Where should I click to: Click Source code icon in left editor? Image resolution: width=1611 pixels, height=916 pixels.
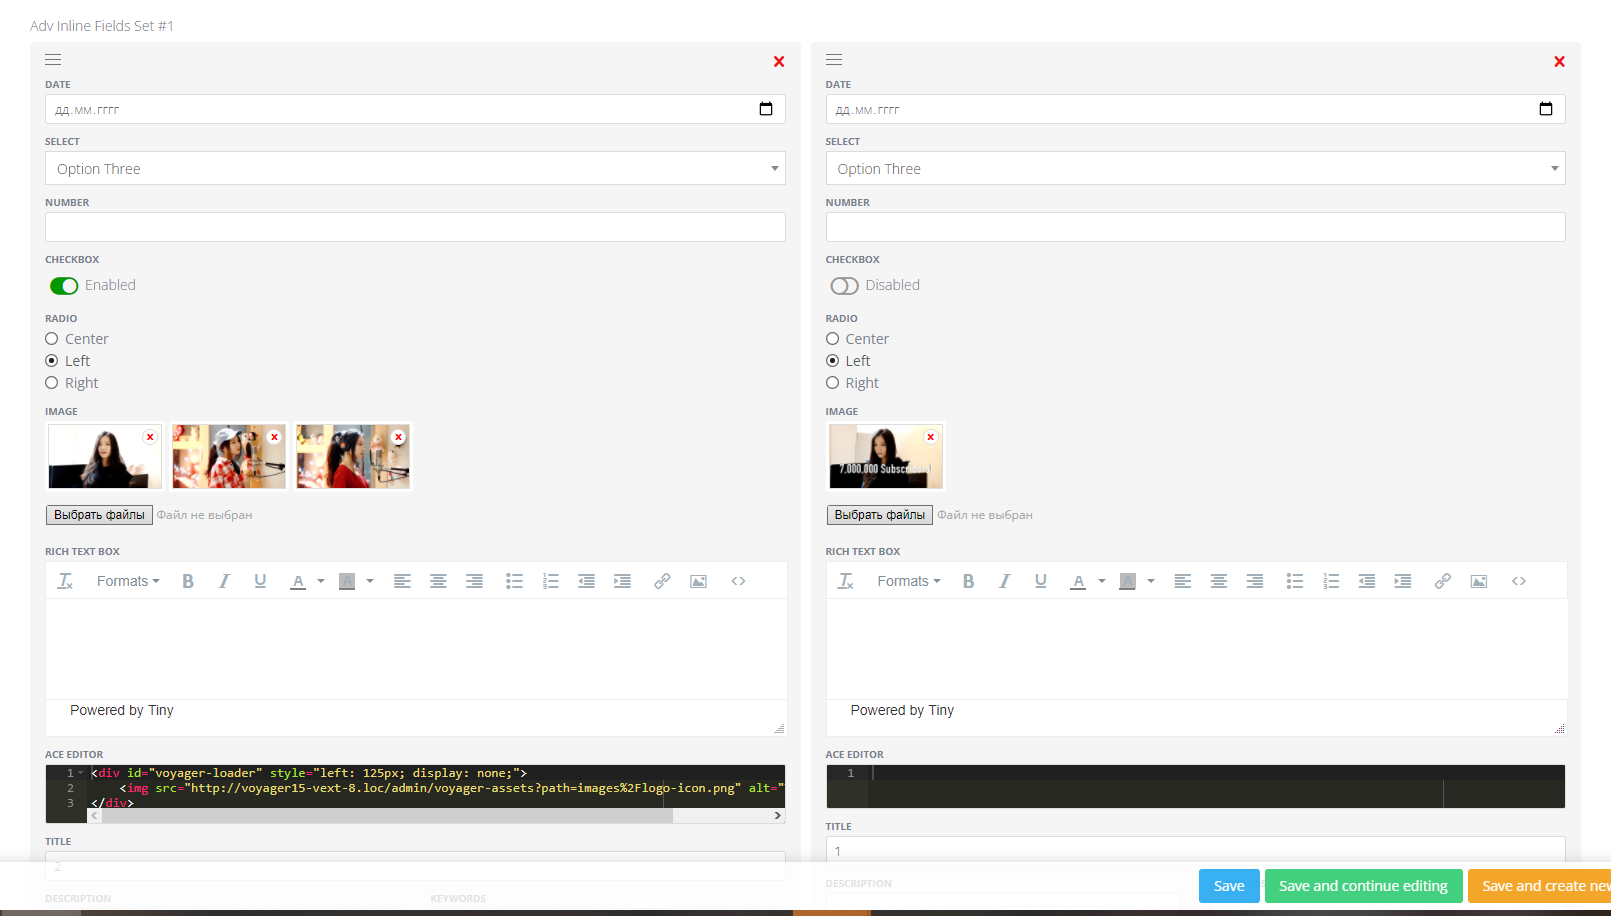point(738,581)
